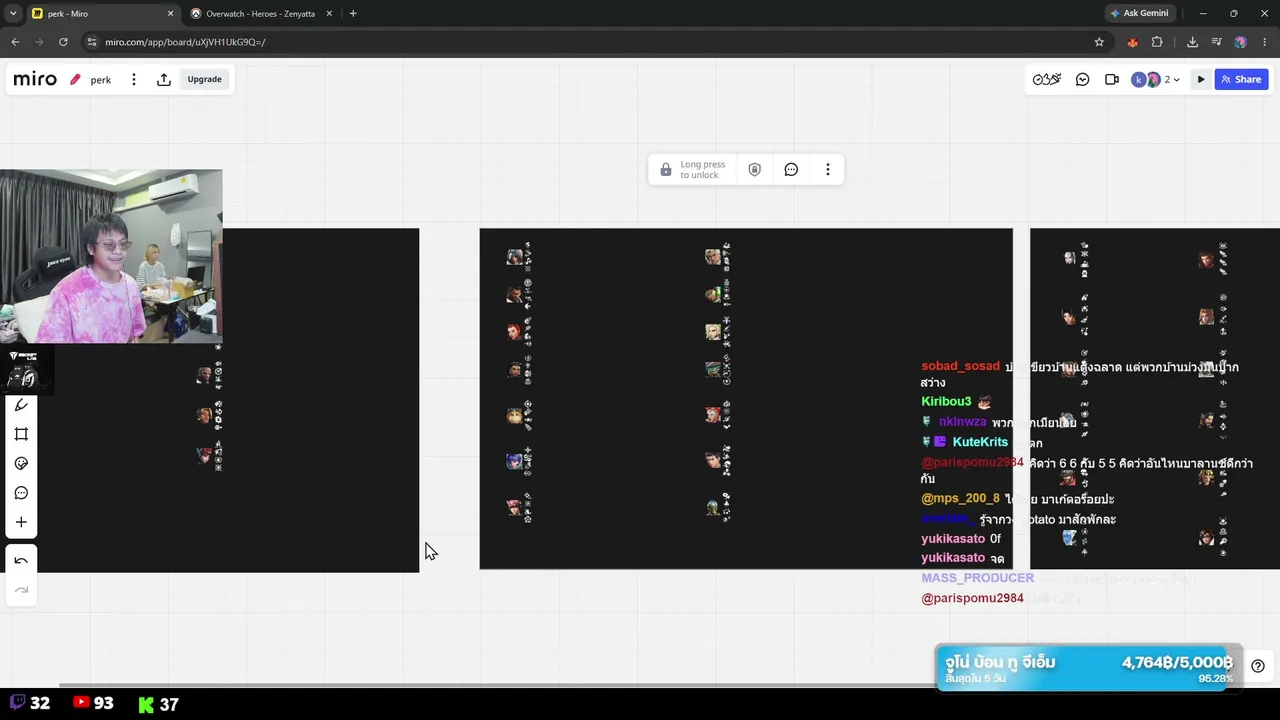Bookmark this page with star icon
The height and width of the screenshot is (720, 1280).
point(1099,42)
